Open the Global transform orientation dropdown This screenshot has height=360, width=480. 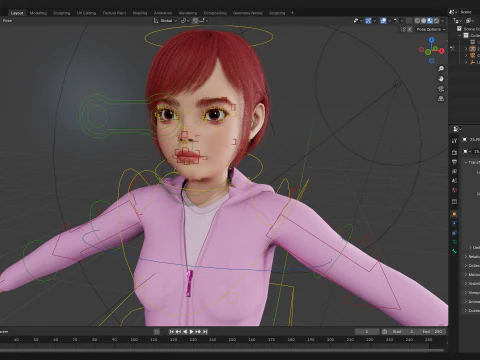coord(165,21)
